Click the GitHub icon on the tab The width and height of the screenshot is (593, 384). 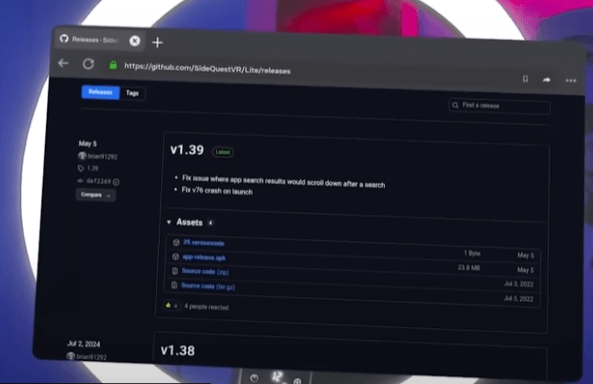coord(64,39)
